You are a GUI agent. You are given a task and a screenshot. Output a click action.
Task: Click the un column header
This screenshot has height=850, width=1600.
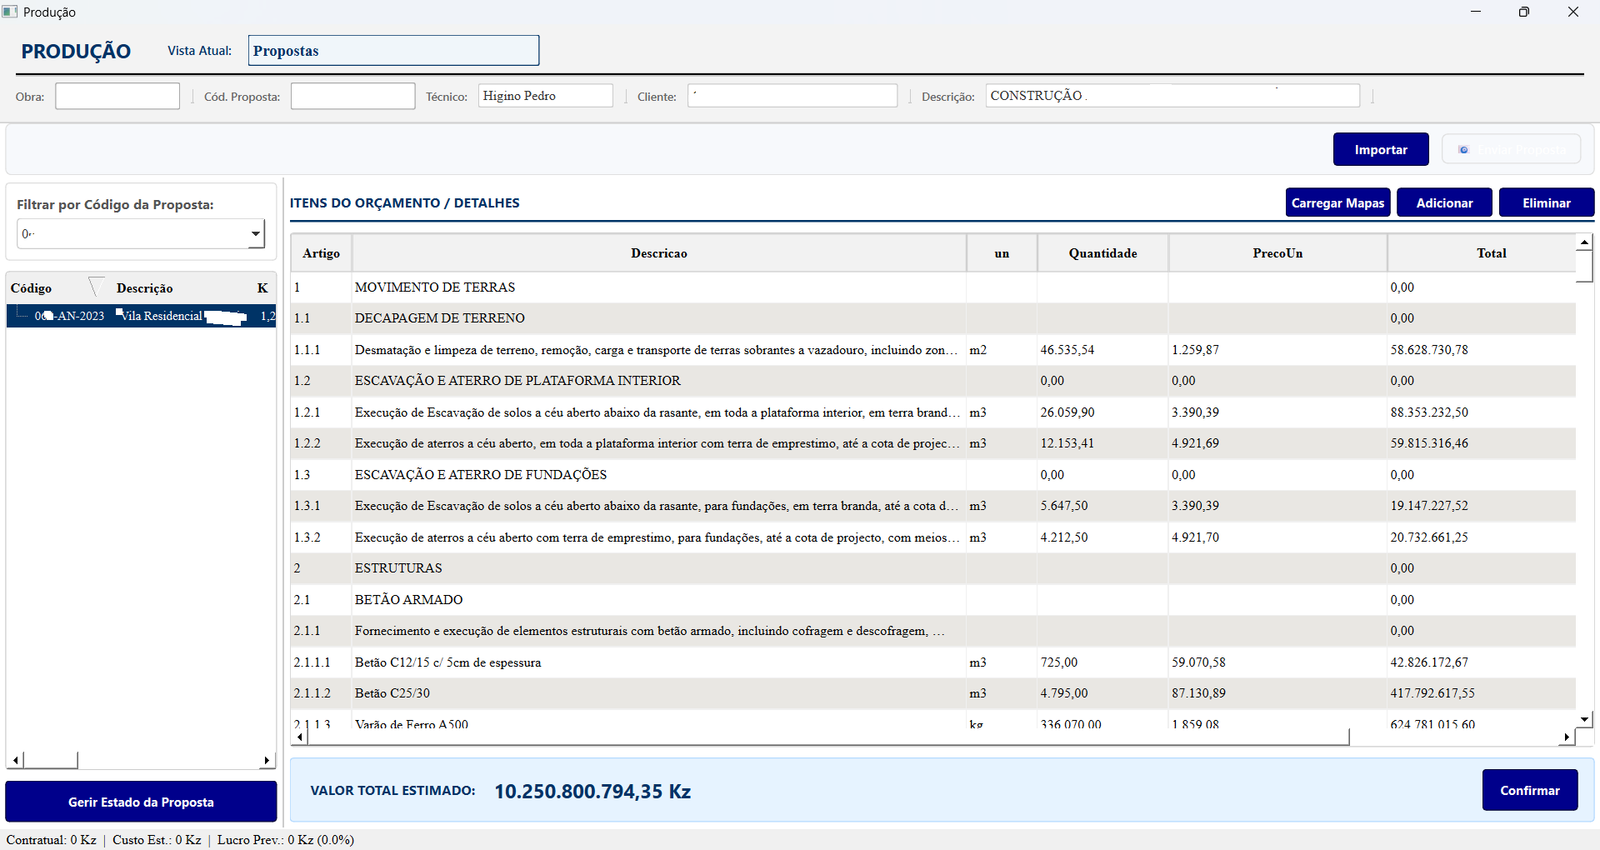coord(1002,253)
